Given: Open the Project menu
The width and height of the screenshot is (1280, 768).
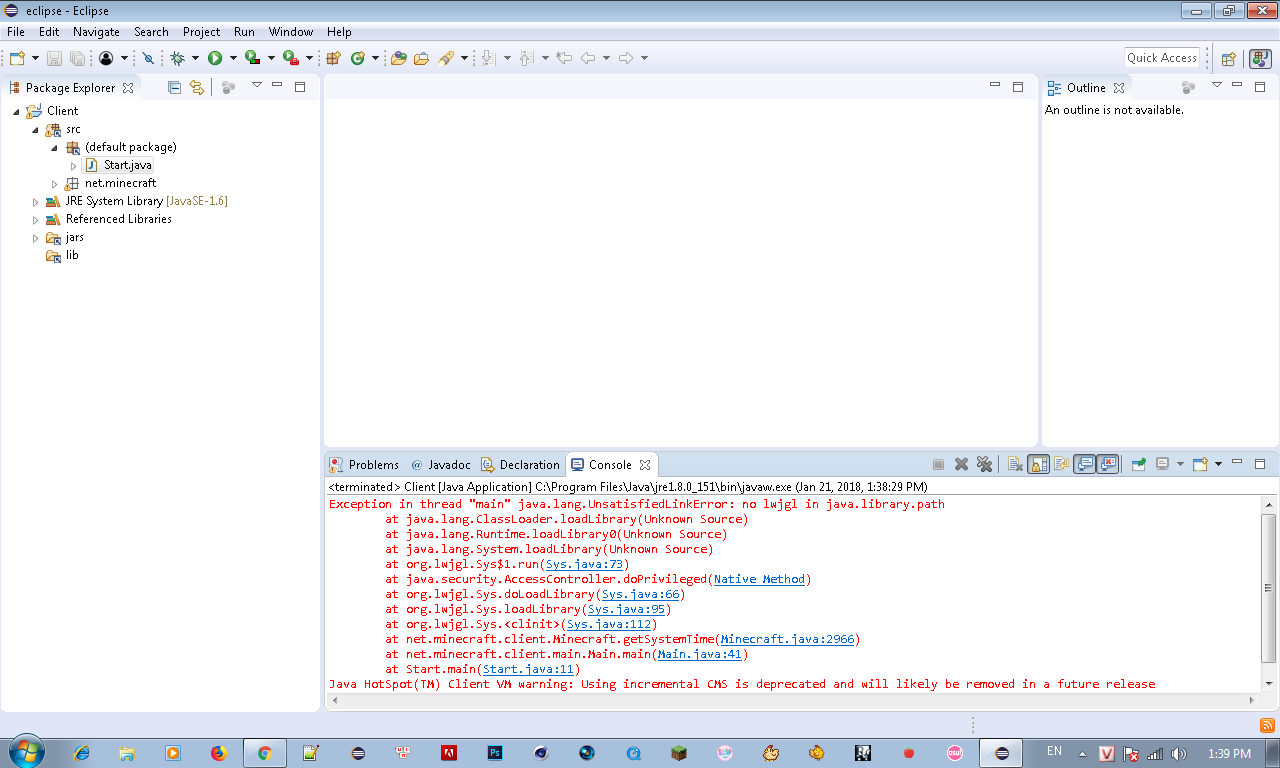Looking at the screenshot, I should [201, 32].
